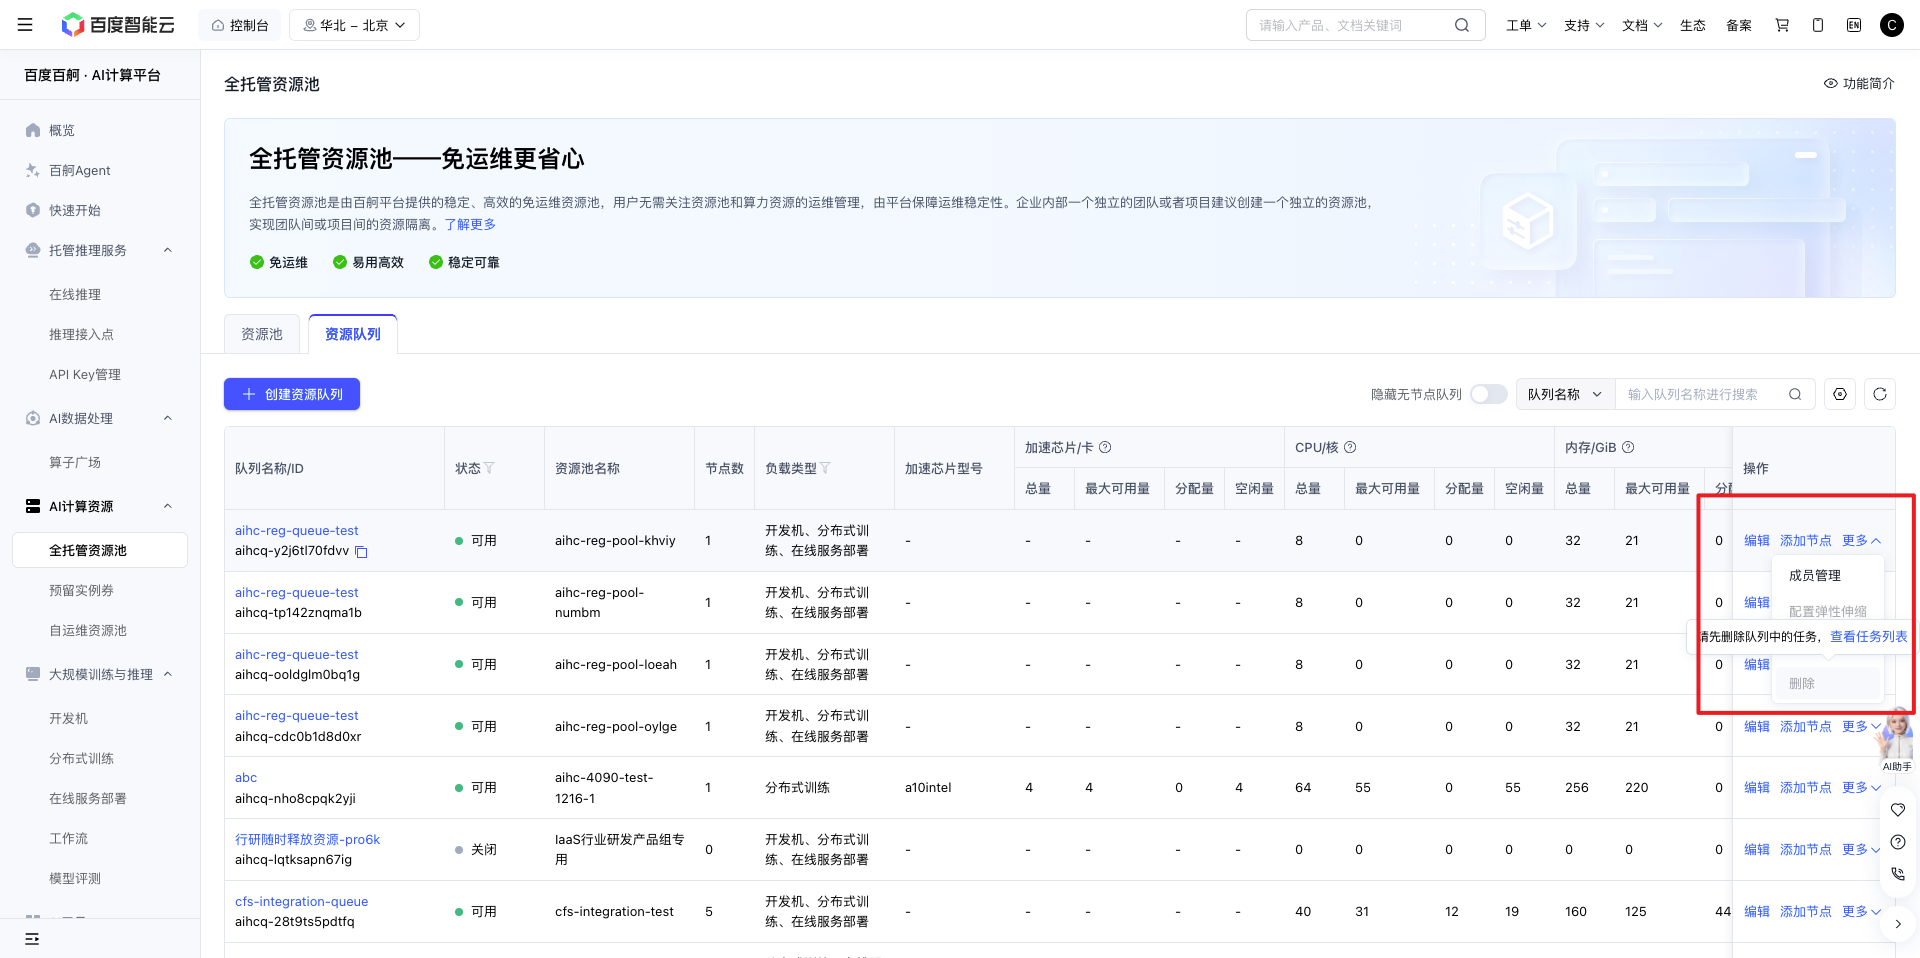Collapse the AI计算资源 sidebar group
The height and width of the screenshot is (958, 1920).
(168, 506)
